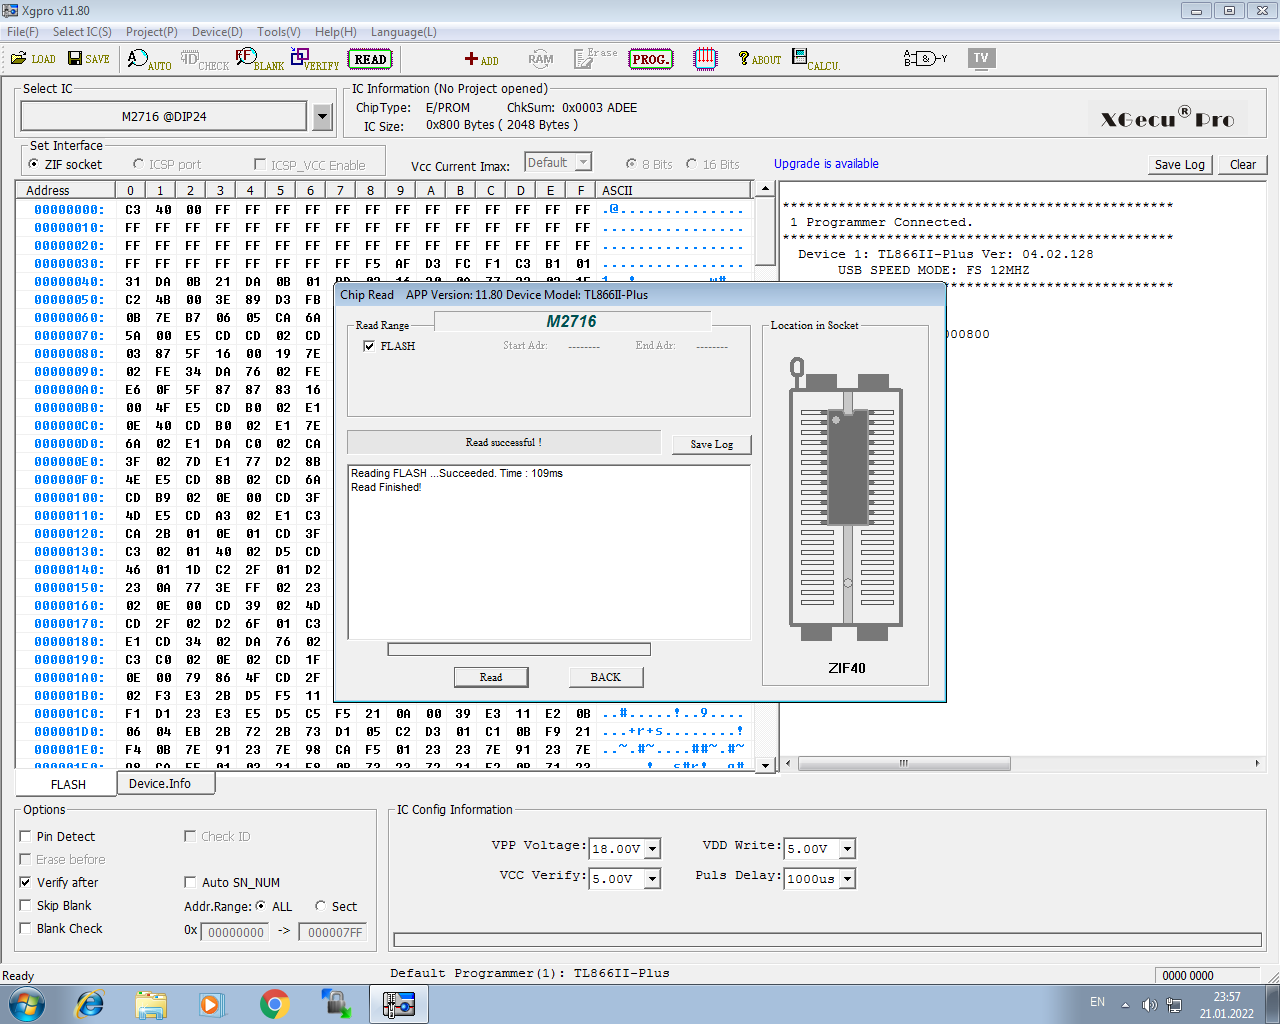Click the start address 00000000 field
The height and width of the screenshot is (1024, 1280).
[236, 932]
